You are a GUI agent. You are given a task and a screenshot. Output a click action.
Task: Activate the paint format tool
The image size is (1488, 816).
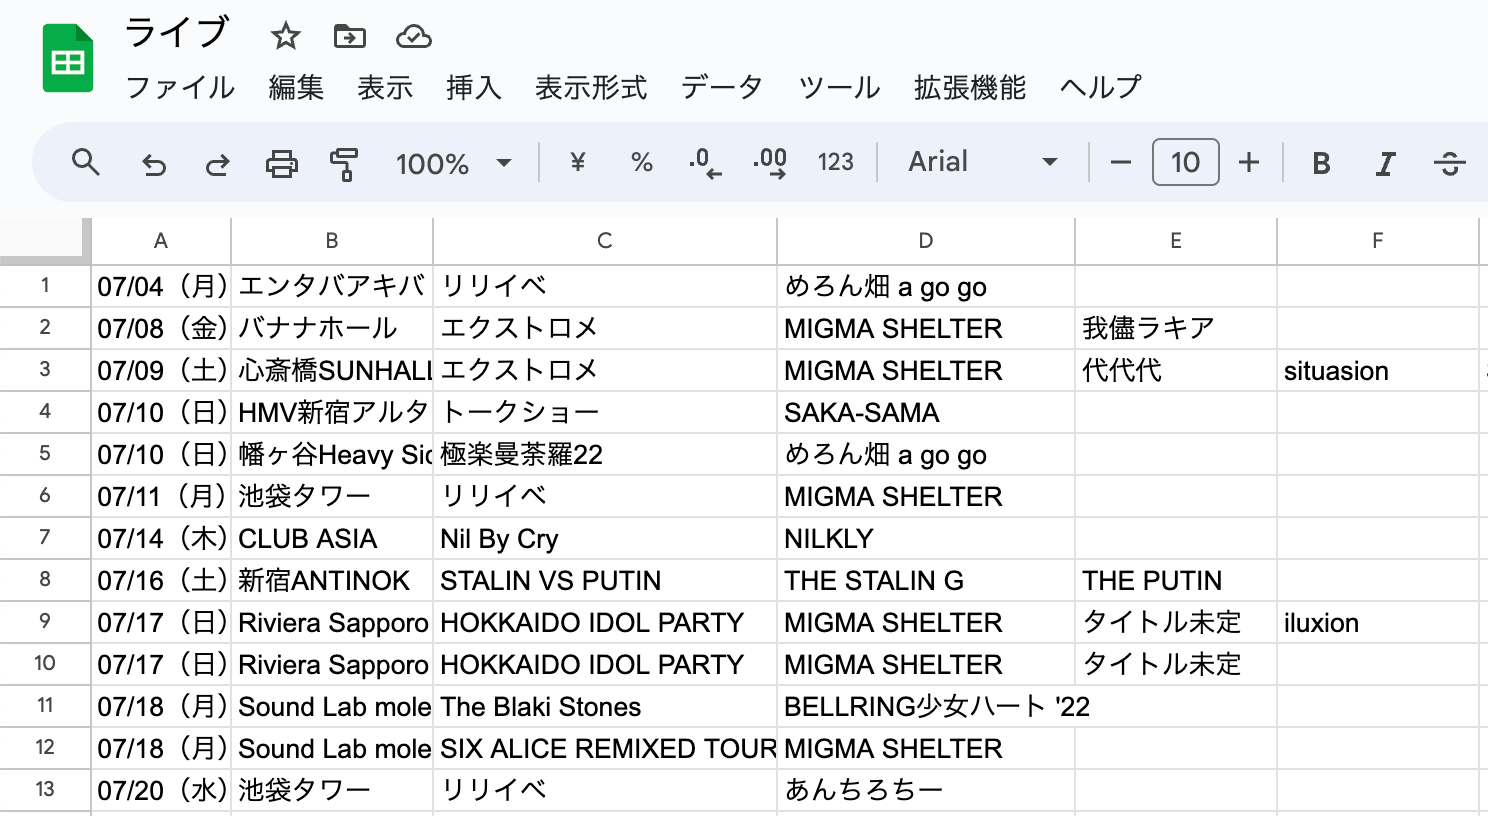tap(344, 163)
